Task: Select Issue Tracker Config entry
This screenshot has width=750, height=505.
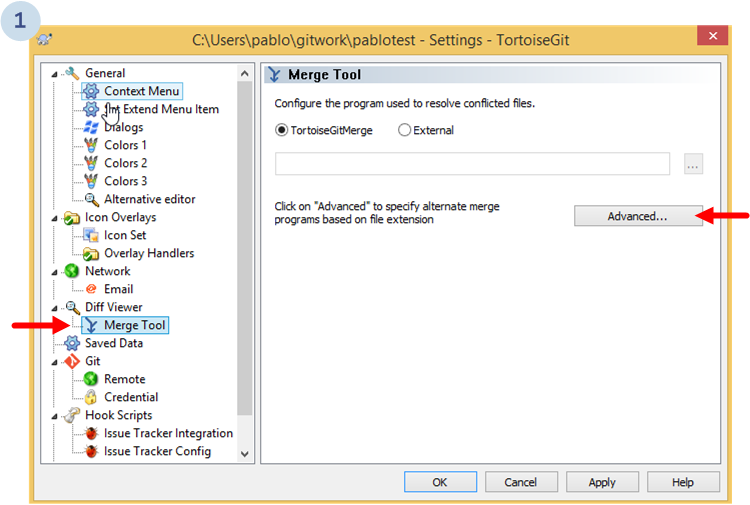Action: [157, 451]
